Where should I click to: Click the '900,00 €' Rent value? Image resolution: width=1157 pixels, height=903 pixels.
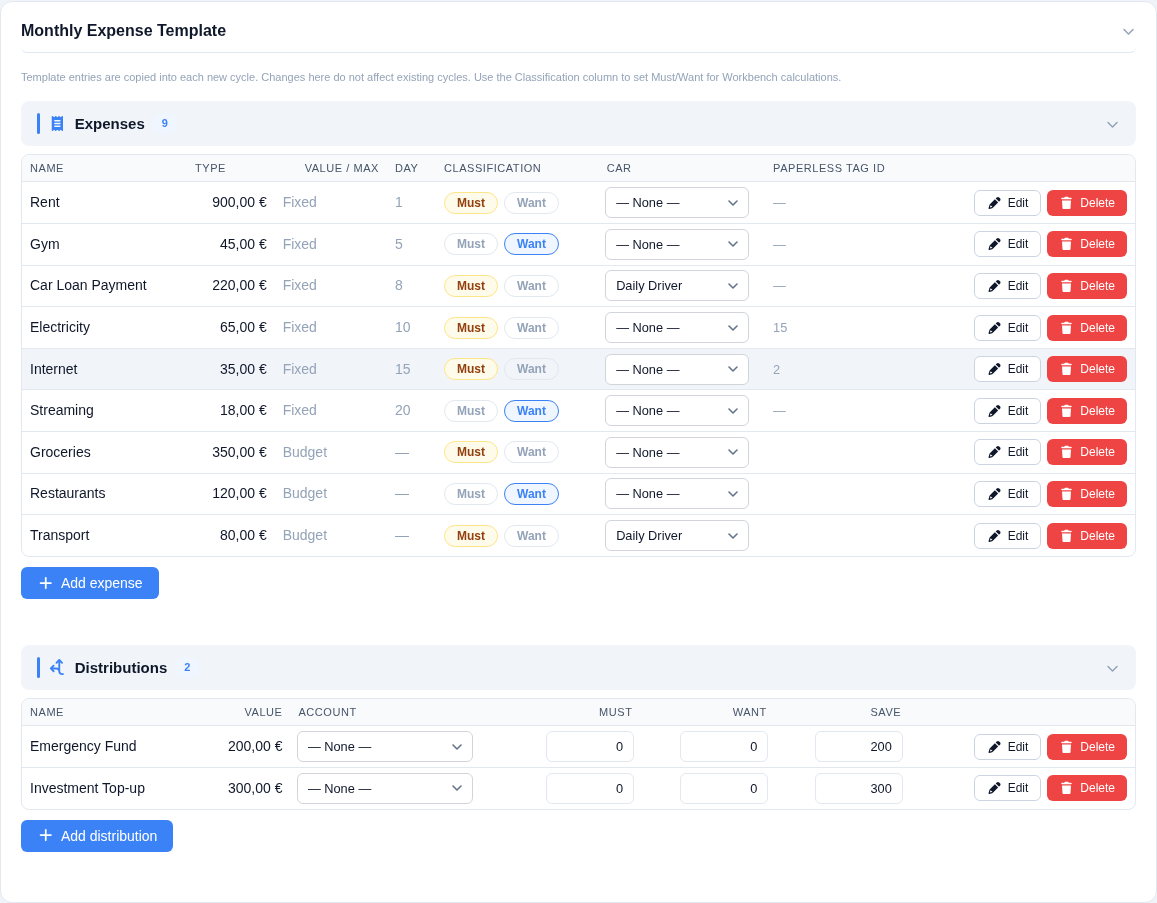click(239, 202)
